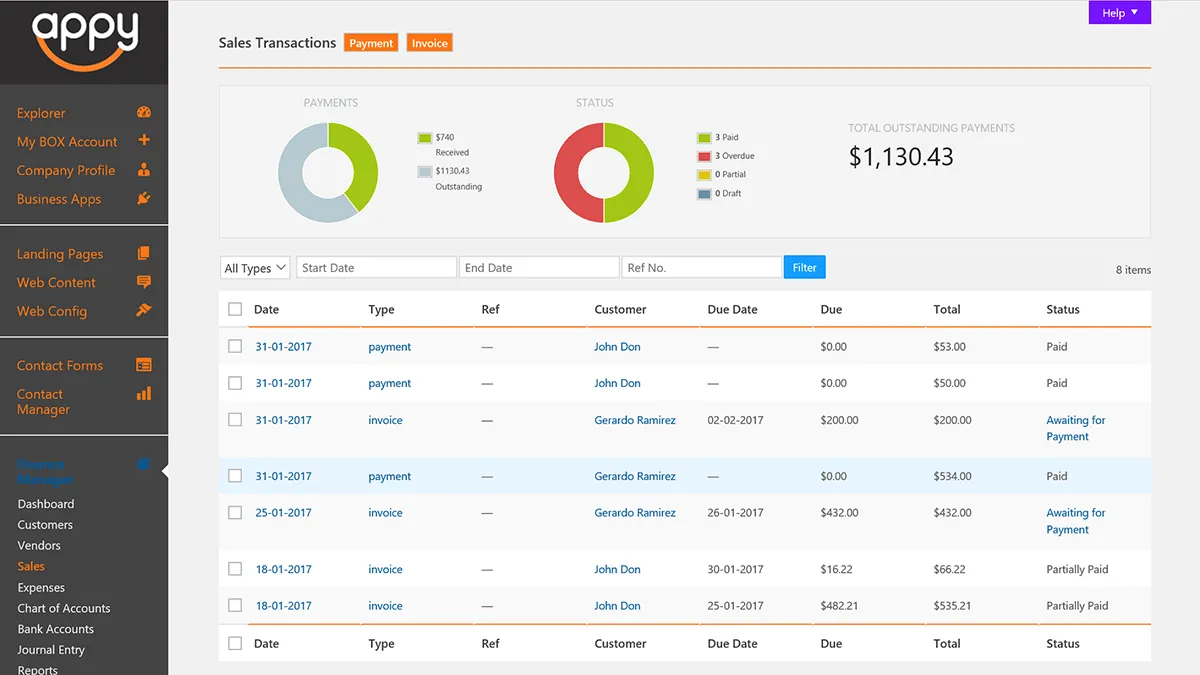Check the box for the $53.00 payment row

(235, 347)
